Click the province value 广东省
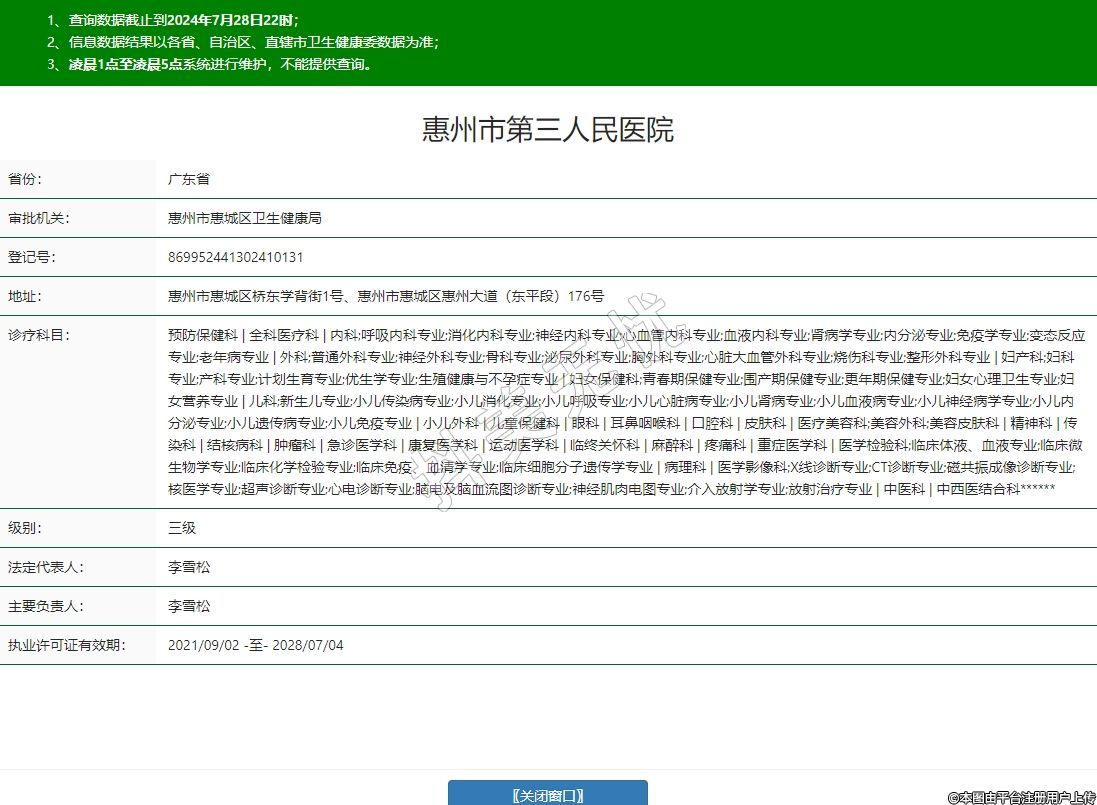This screenshot has height=805, width=1097. point(189,179)
